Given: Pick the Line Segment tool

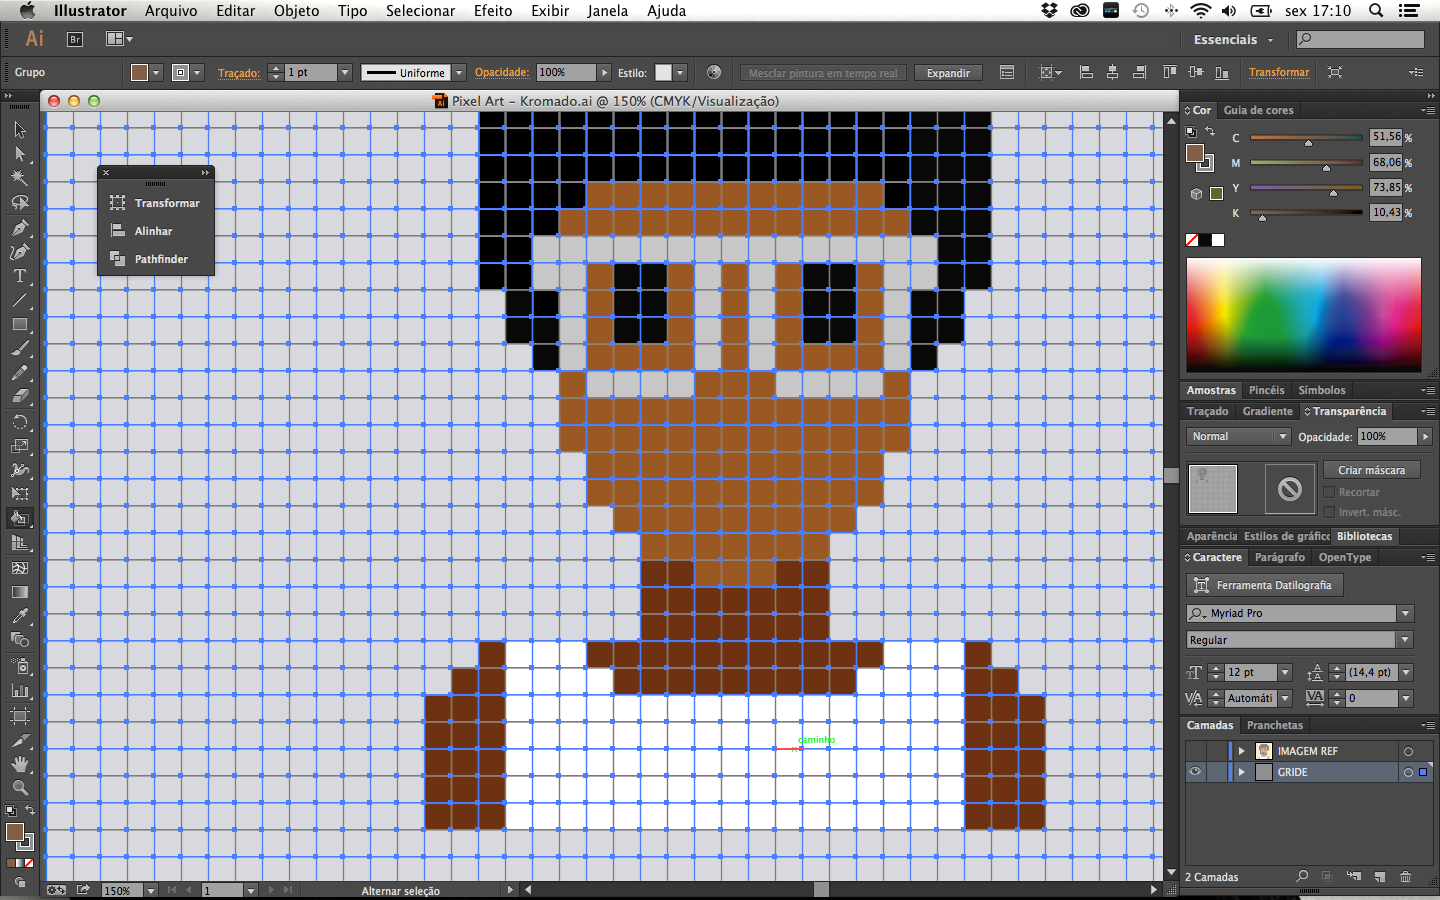Looking at the screenshot, I should click(20, 300).
